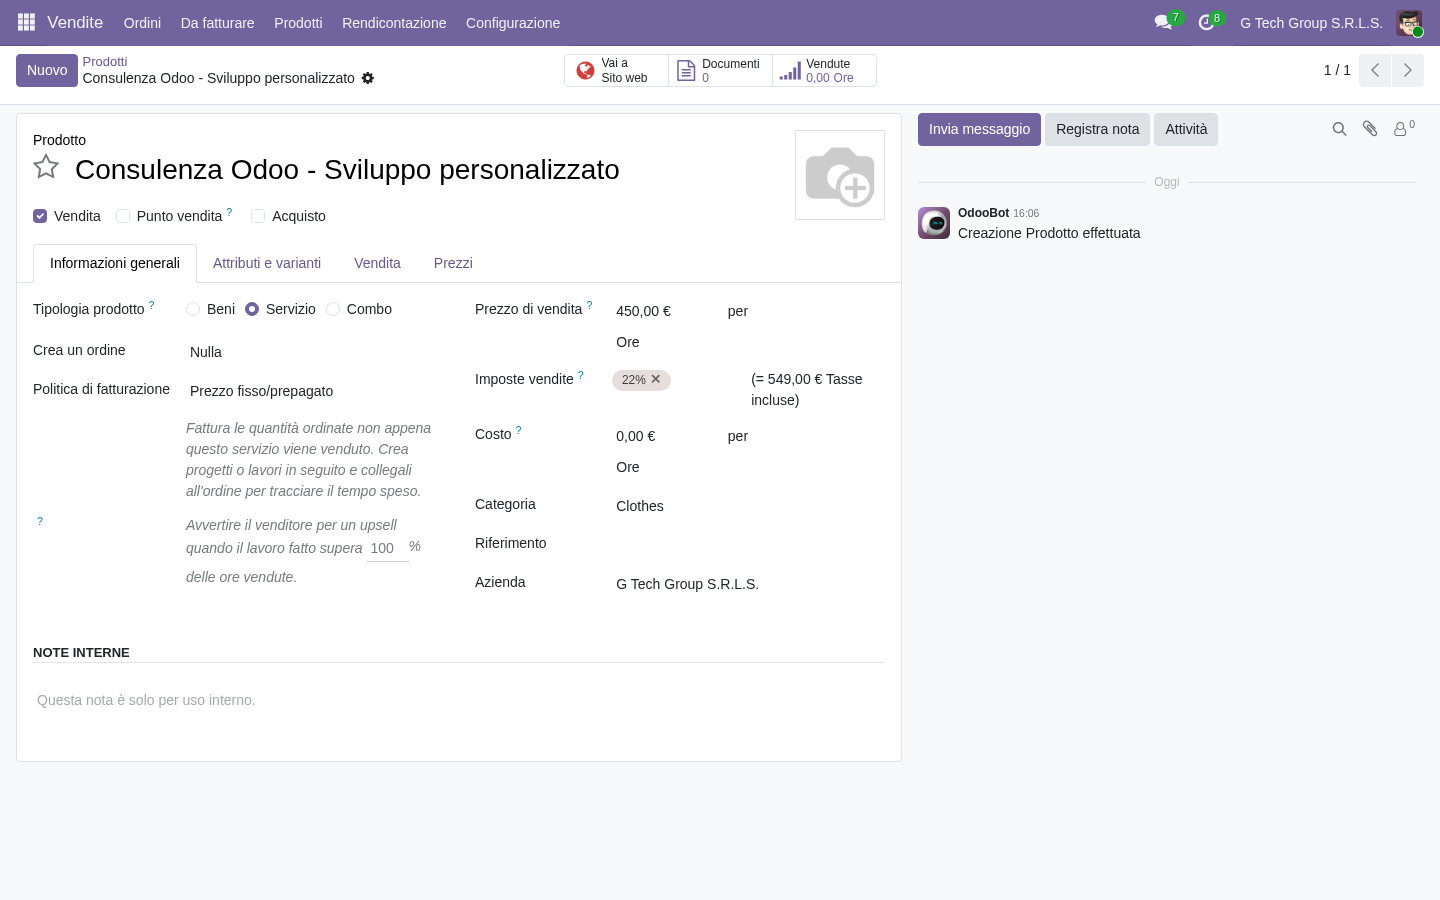The image size is (1440, 900).
Task: Click the Attività button
Action: [x=1186, y=129]
